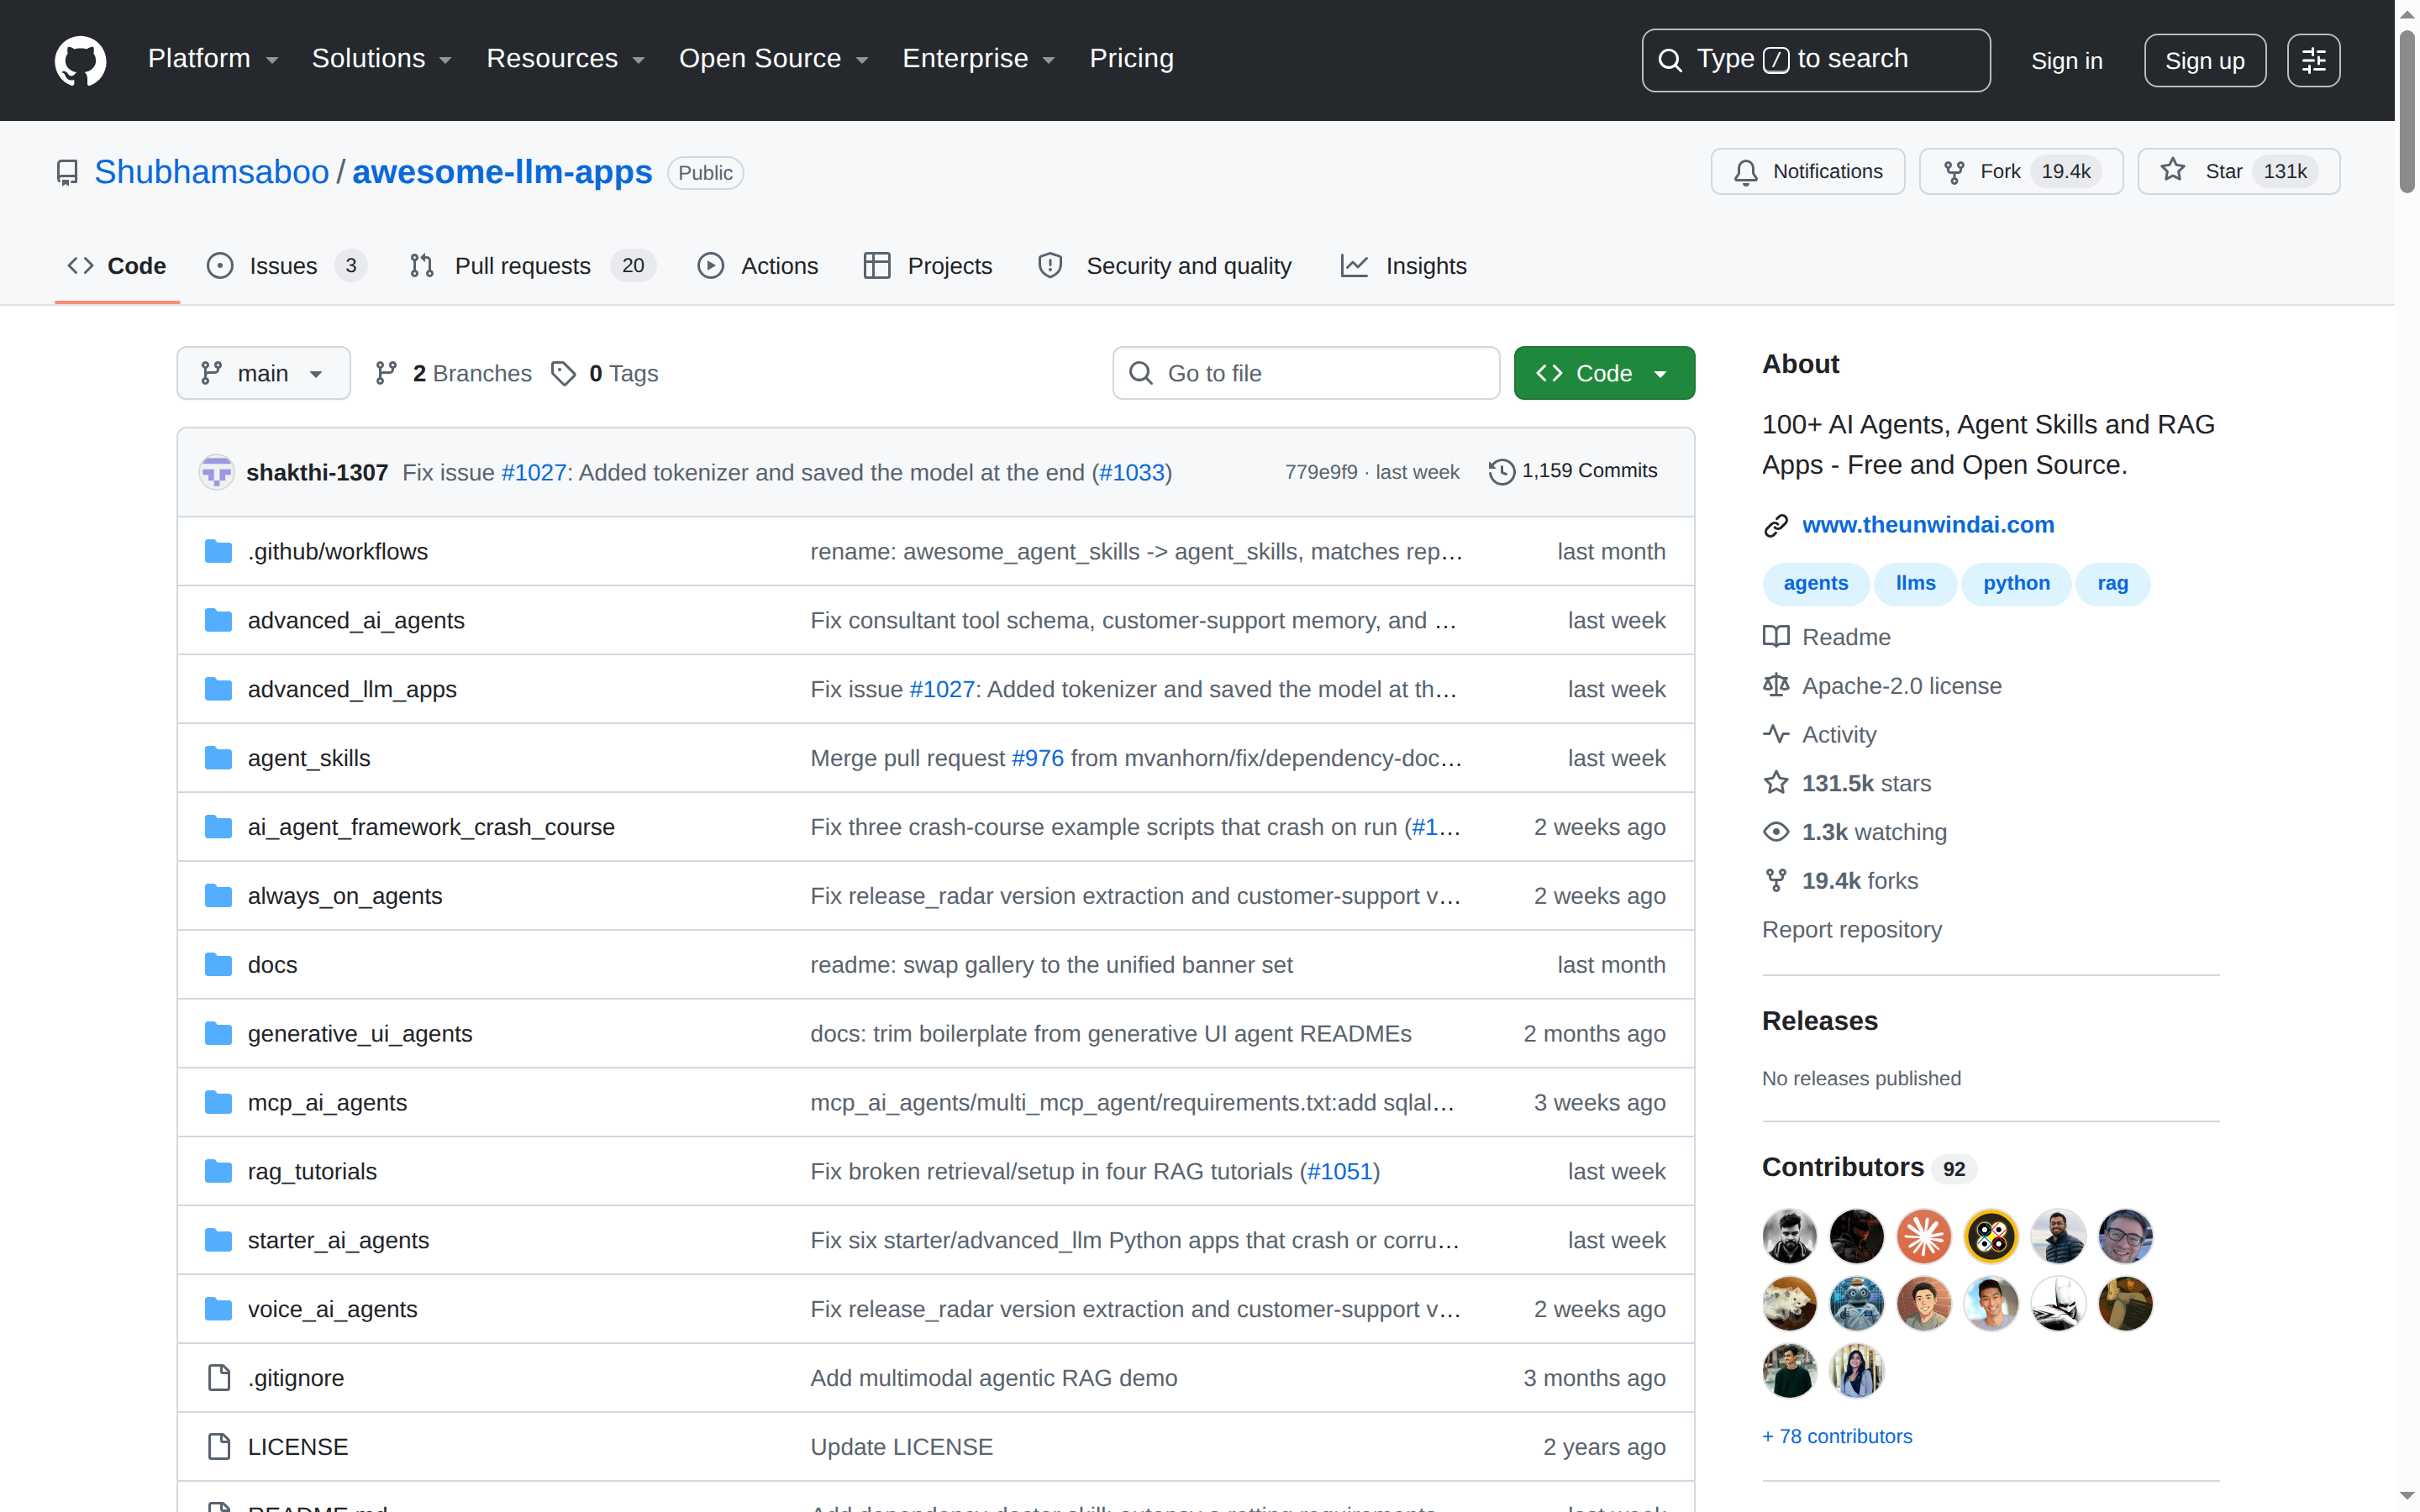Expand the Solutions menu
This screenshot has height=1512, width=2420.
tap(382, 59)
